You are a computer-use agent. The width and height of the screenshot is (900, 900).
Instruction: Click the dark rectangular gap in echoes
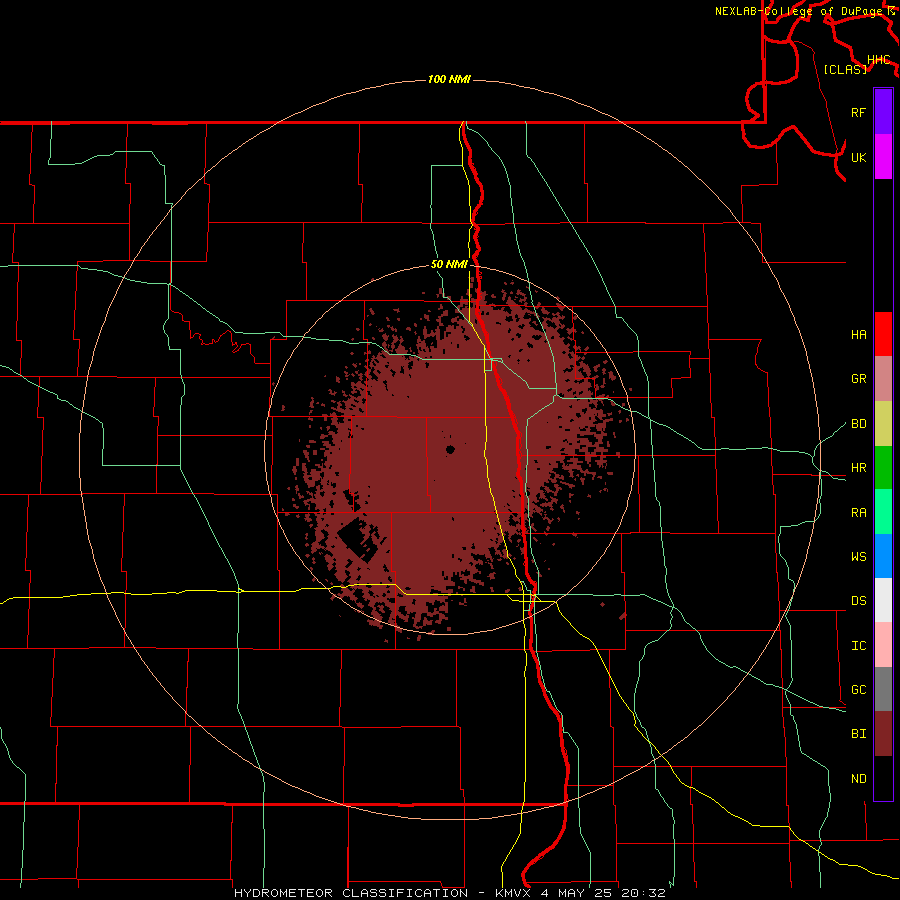click(357, 539)
